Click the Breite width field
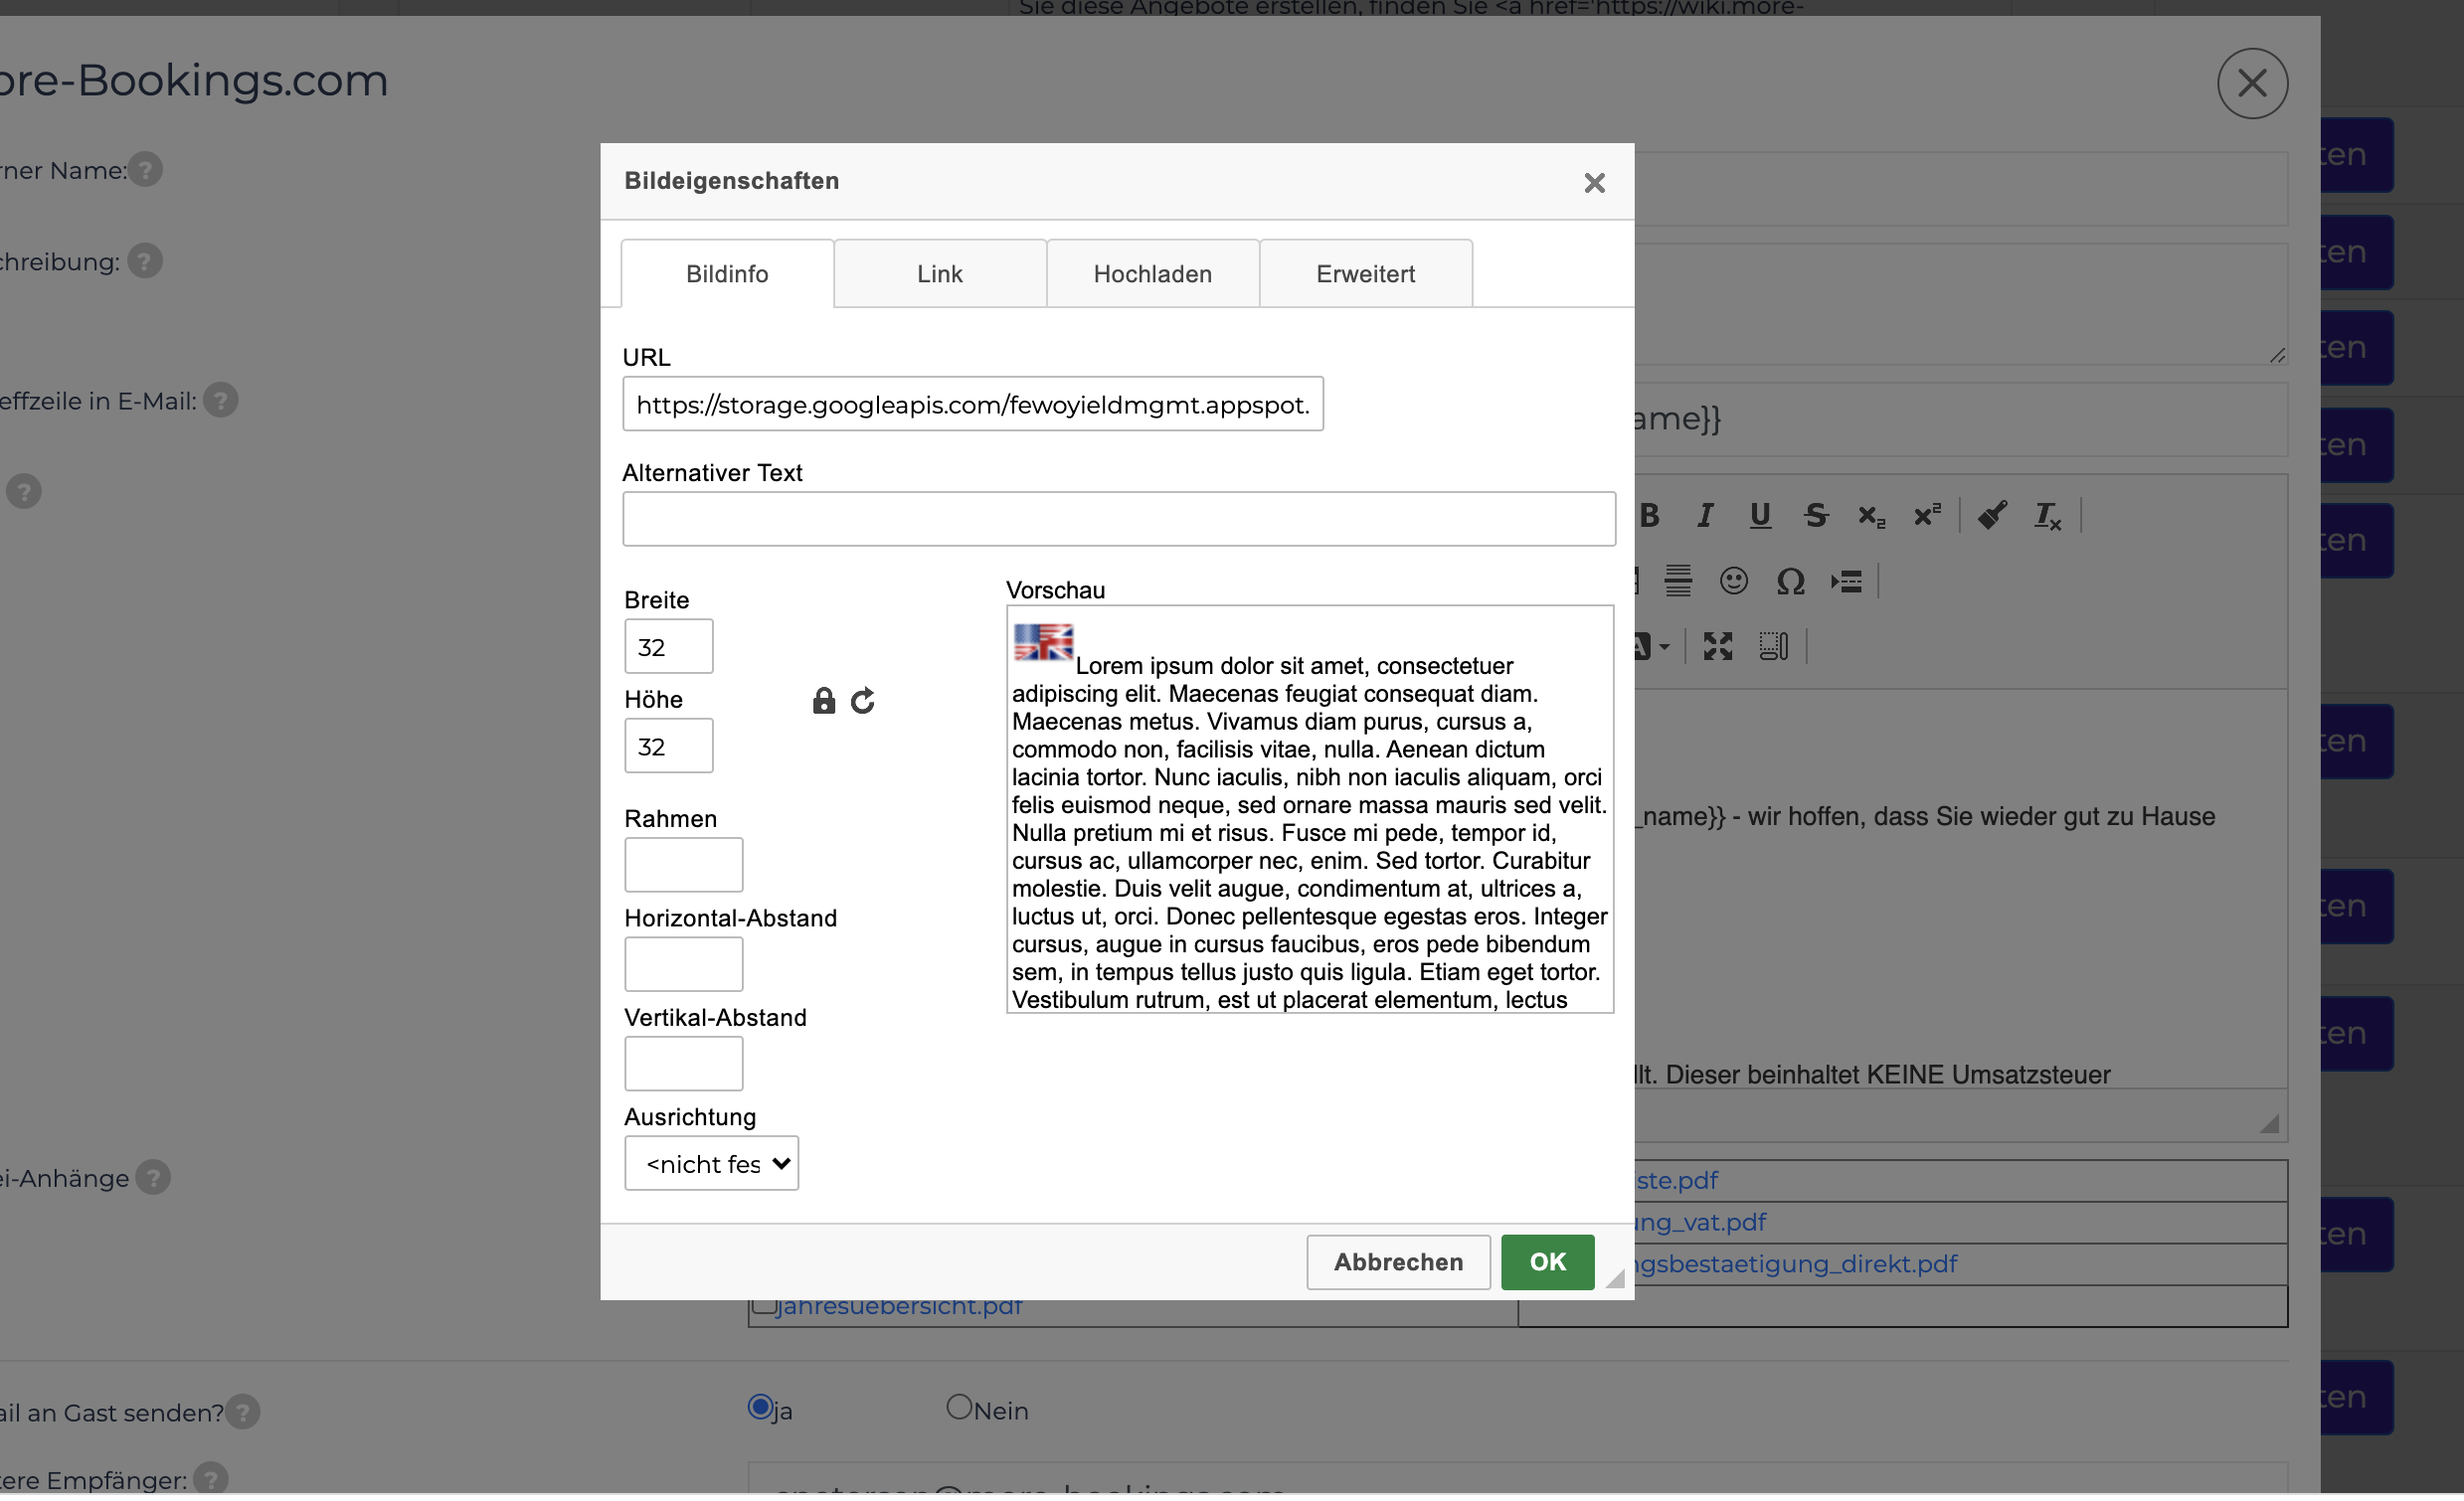The image size is (2464, 1501). [x=668, y=647]
